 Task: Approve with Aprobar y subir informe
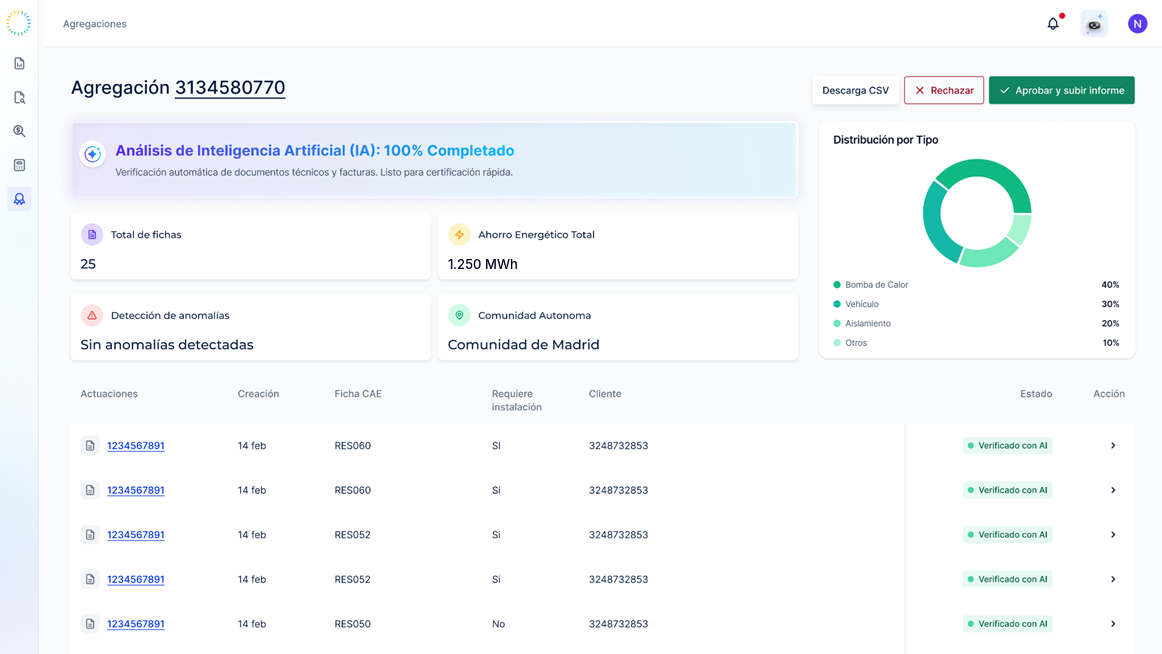[x=1061, y=90]
